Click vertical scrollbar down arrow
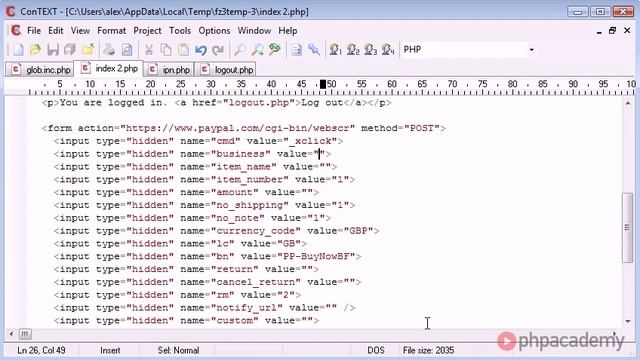This screenshot has width=640, height=360. pyautogui.click(x=628, y=321)
